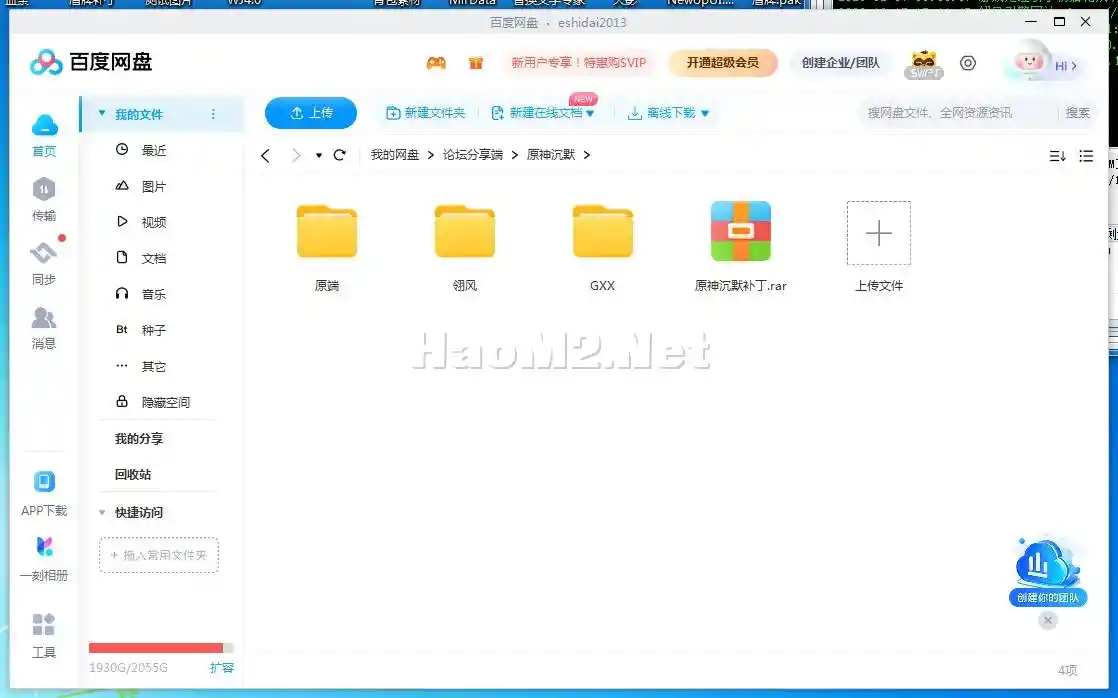Click the 创建企业/团队 button
Image resolution: width=1118 pixels, height=698 pixels.
841,63
